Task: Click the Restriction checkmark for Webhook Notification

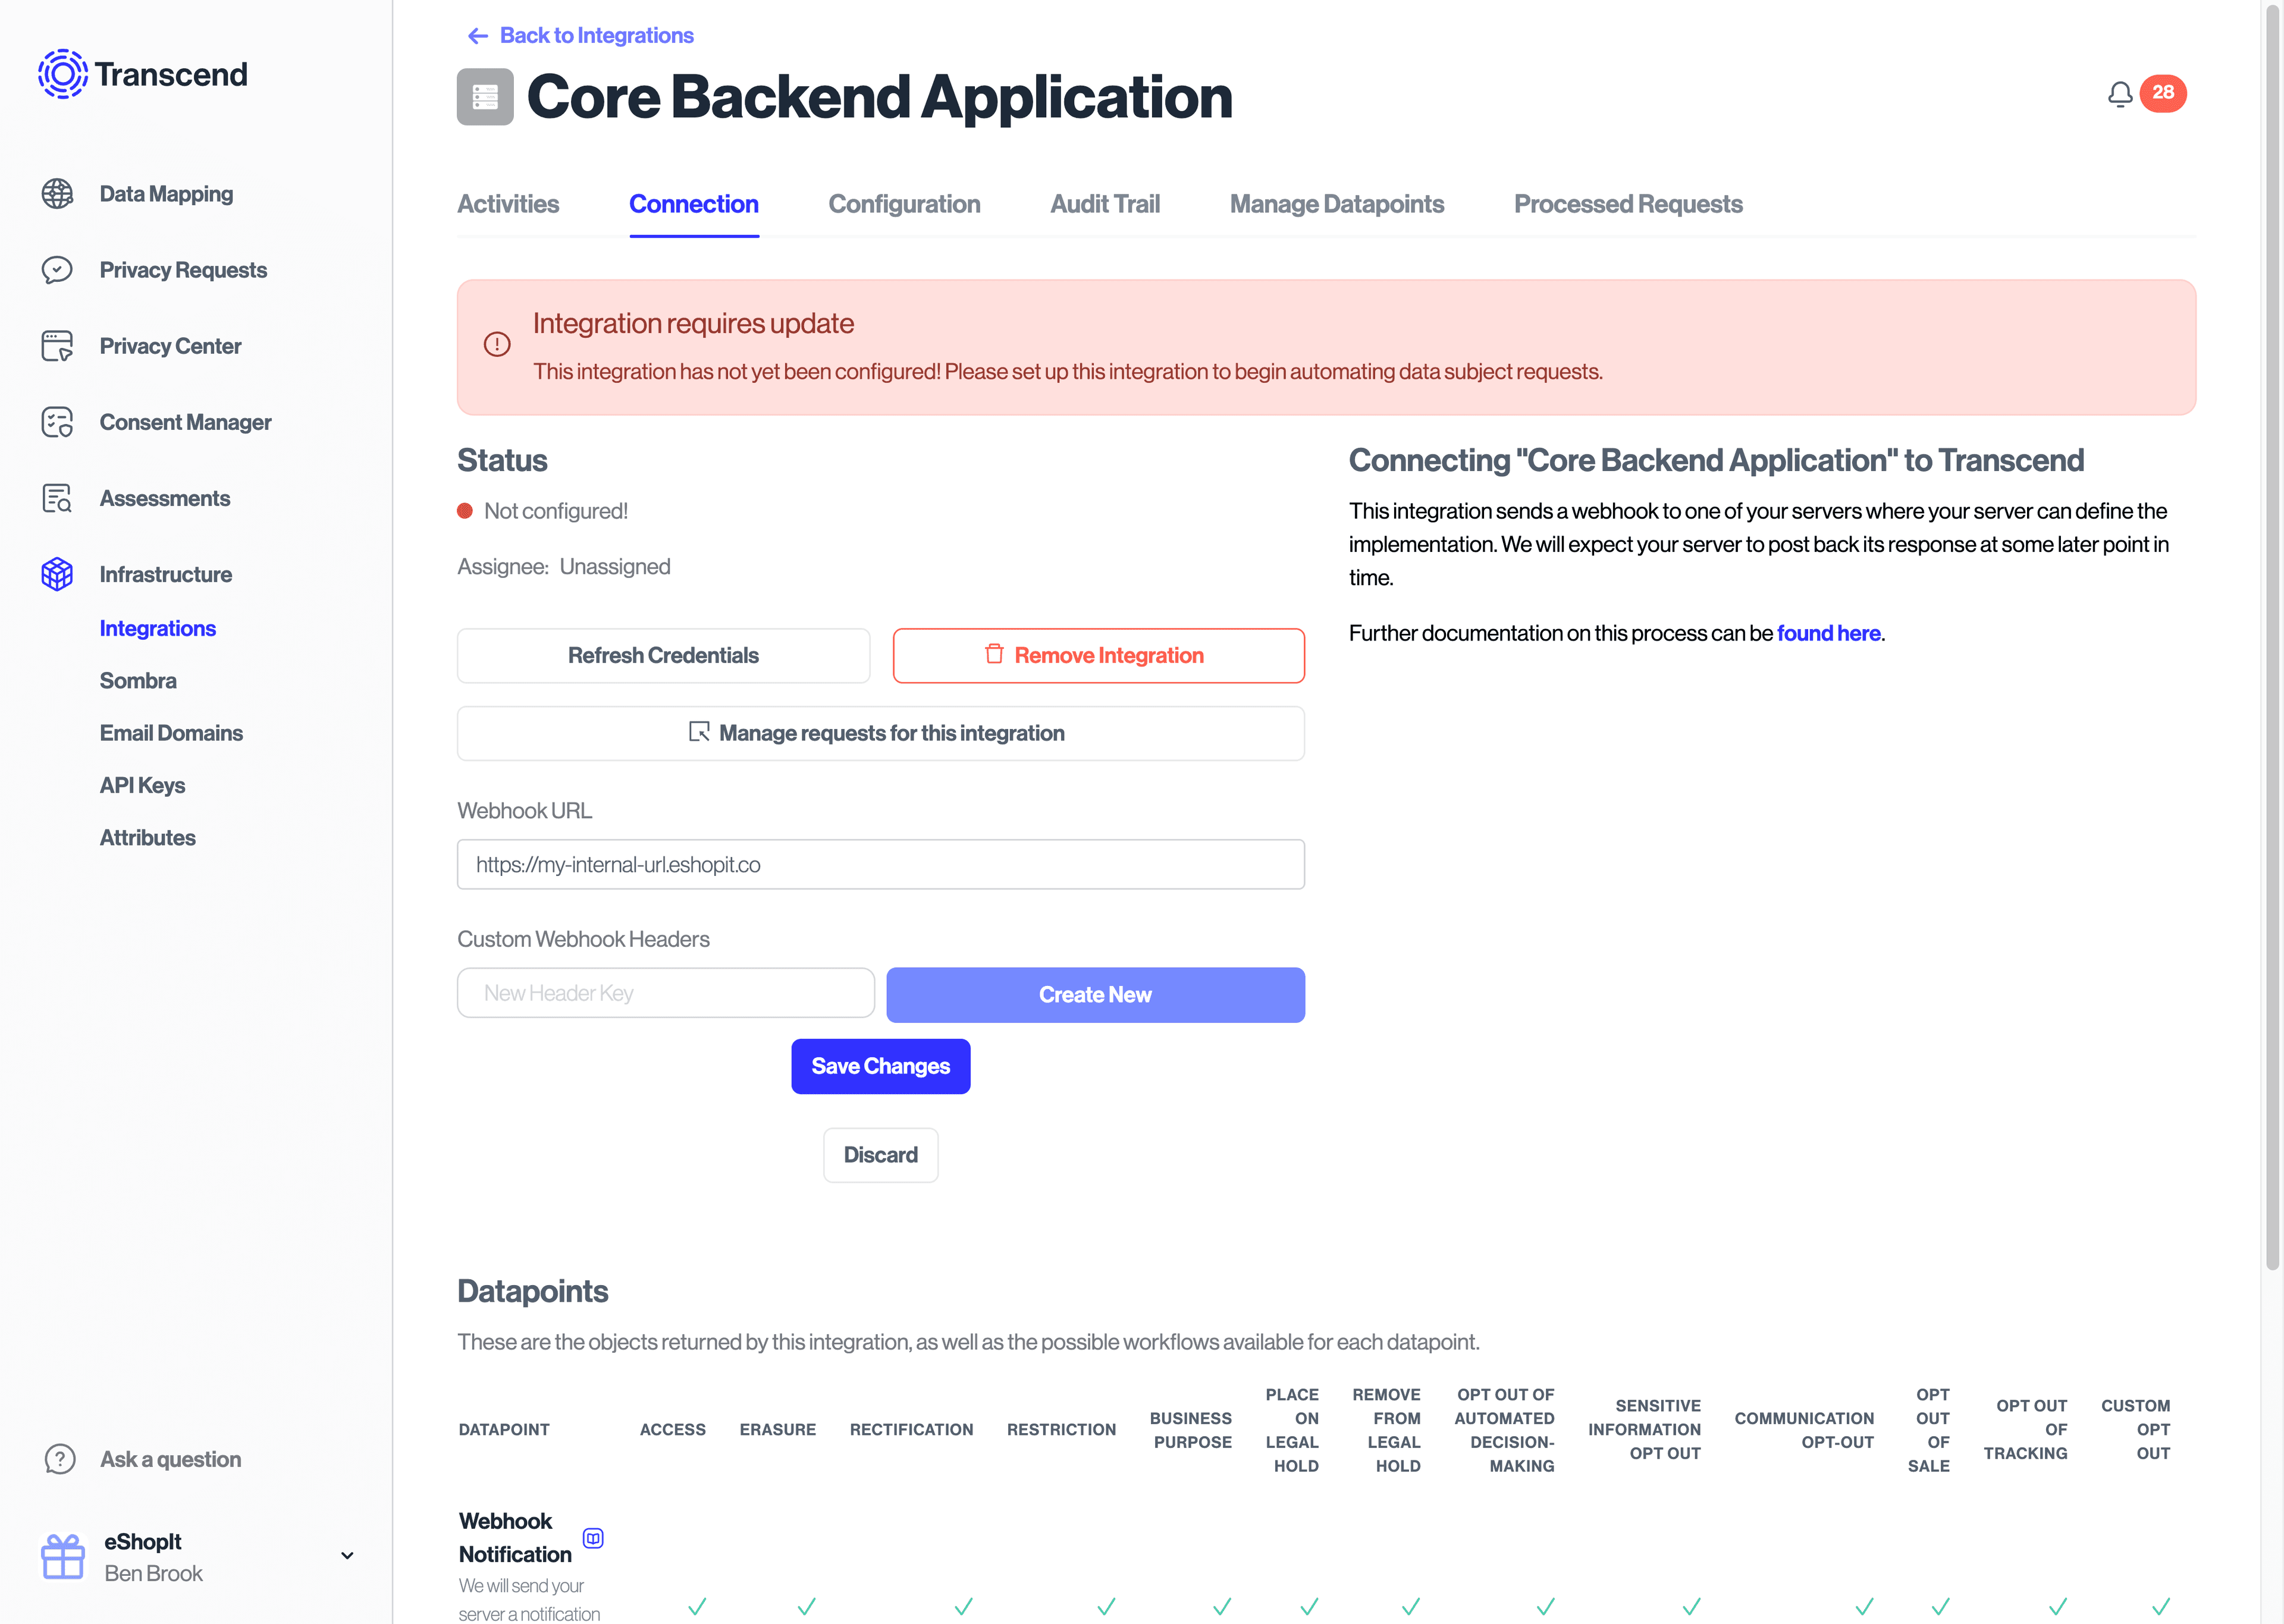Action: click(x=1106, y=1606)
